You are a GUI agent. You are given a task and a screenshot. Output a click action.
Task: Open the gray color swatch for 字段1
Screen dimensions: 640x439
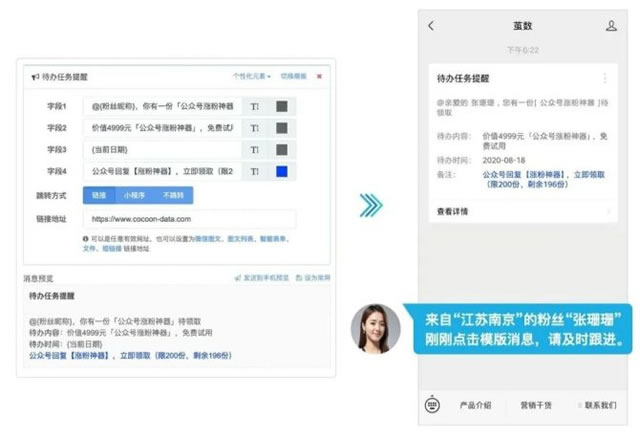coord(282,106)
